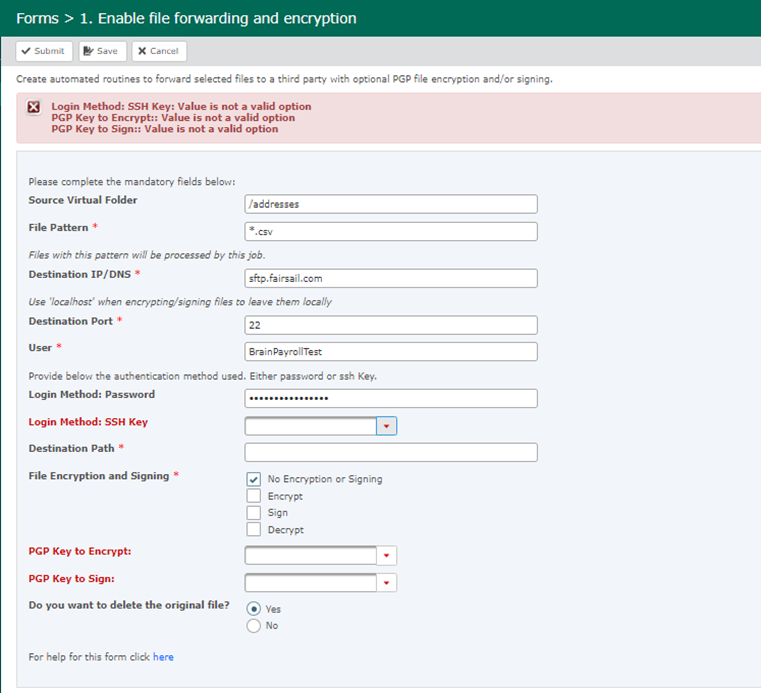Click the Source Virtual Folder field

click(x=391, y=204)
